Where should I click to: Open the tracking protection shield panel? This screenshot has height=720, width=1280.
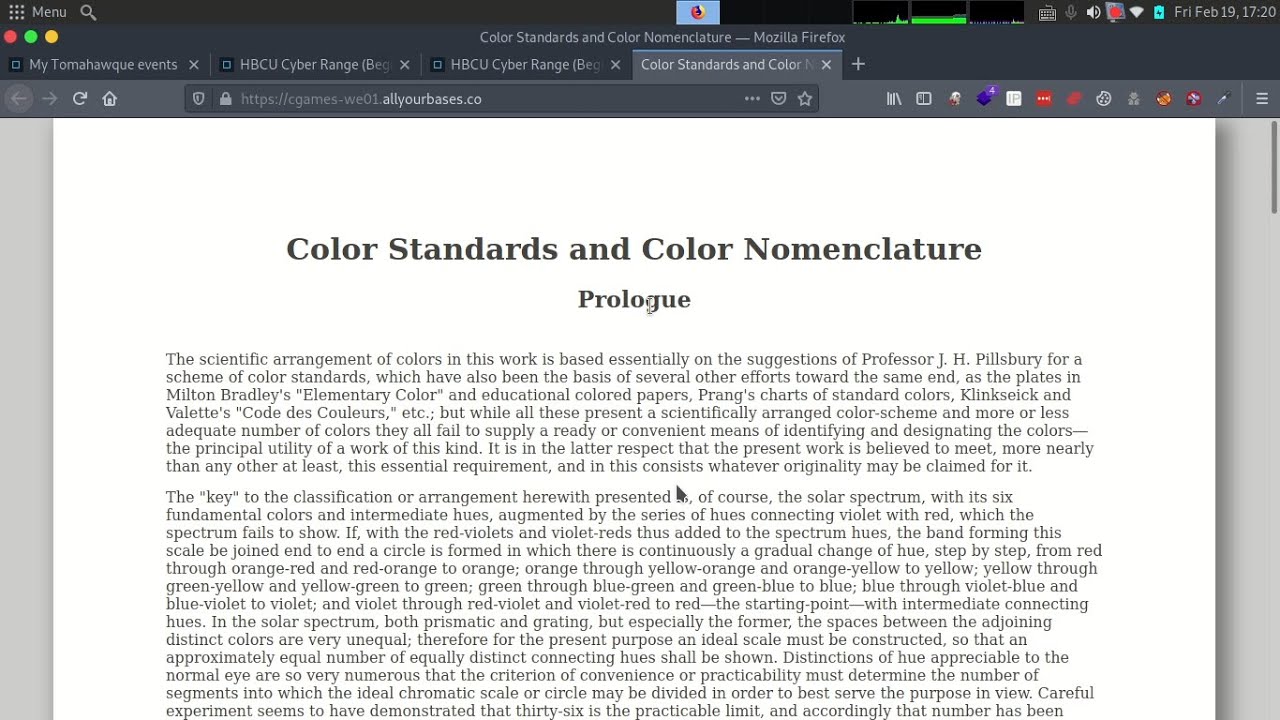(199, 99)
